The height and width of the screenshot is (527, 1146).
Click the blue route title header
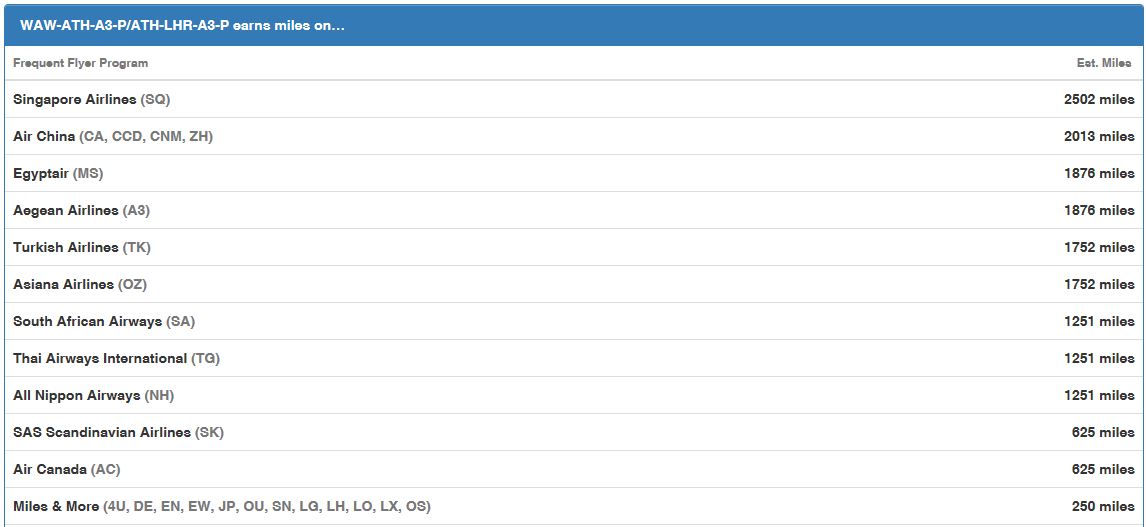[573, 26]
